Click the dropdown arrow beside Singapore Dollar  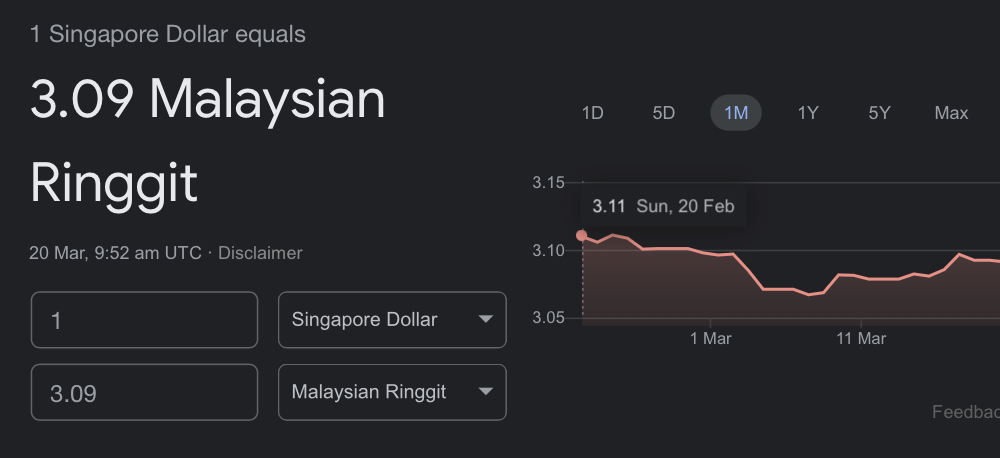coord(485,320)
